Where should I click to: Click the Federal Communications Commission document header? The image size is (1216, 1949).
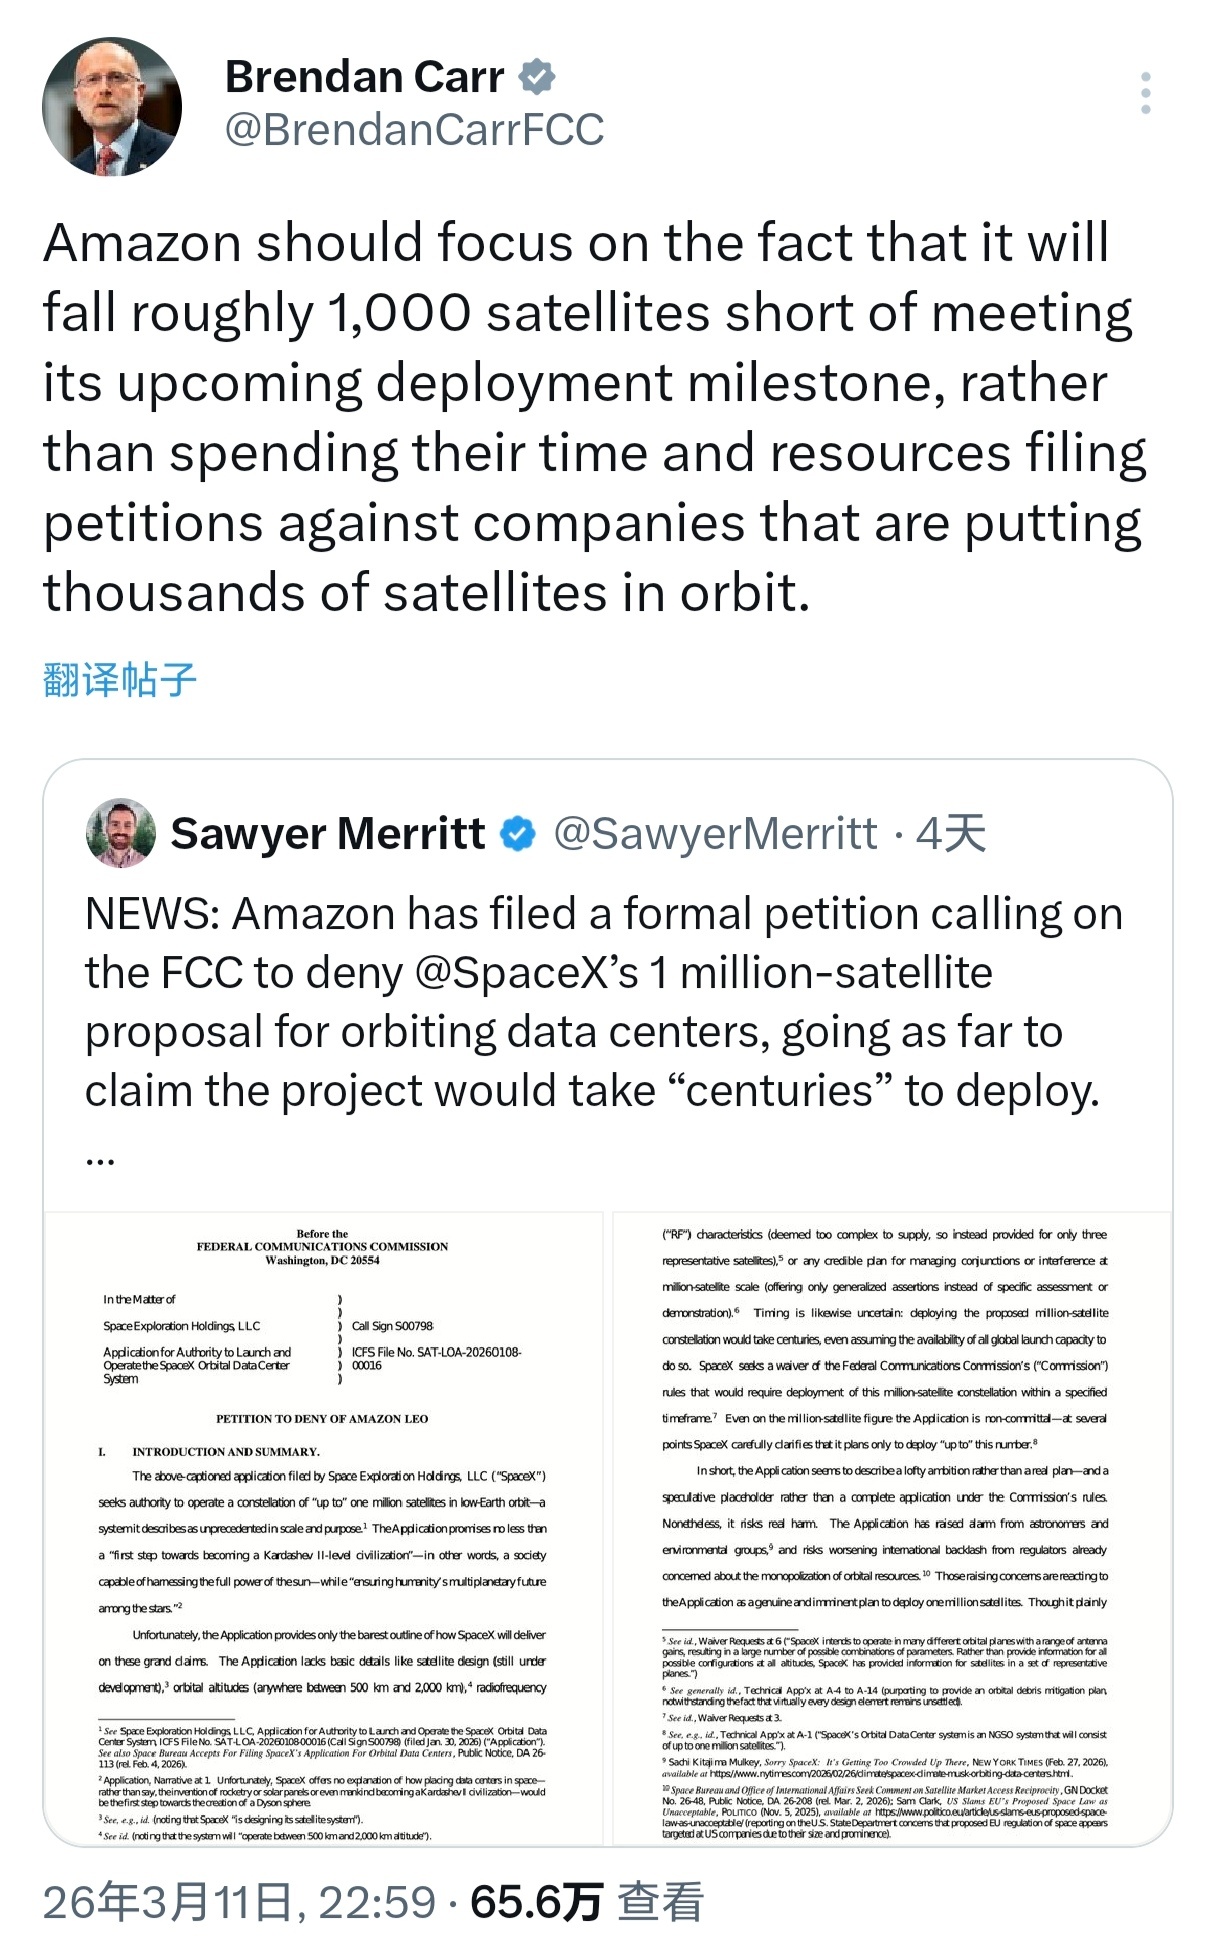pos(322,1246)
